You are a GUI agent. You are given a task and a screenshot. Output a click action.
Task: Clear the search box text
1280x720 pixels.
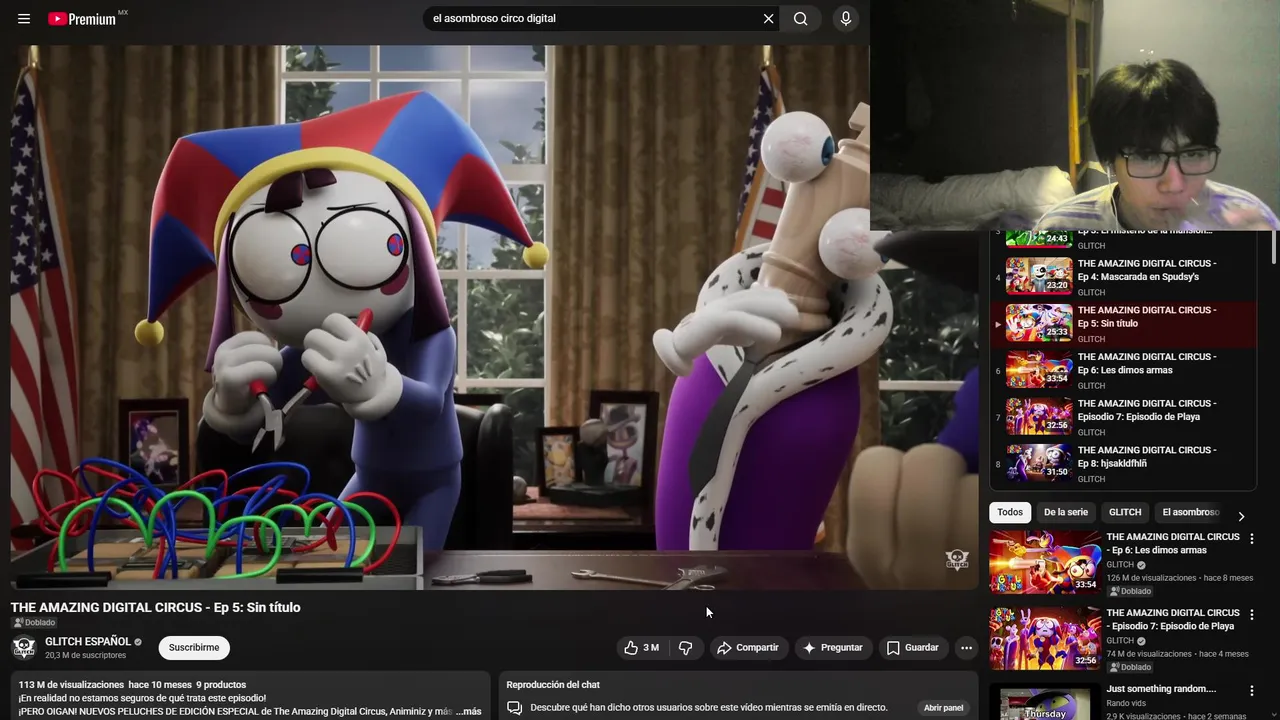[x=768, y=19]
